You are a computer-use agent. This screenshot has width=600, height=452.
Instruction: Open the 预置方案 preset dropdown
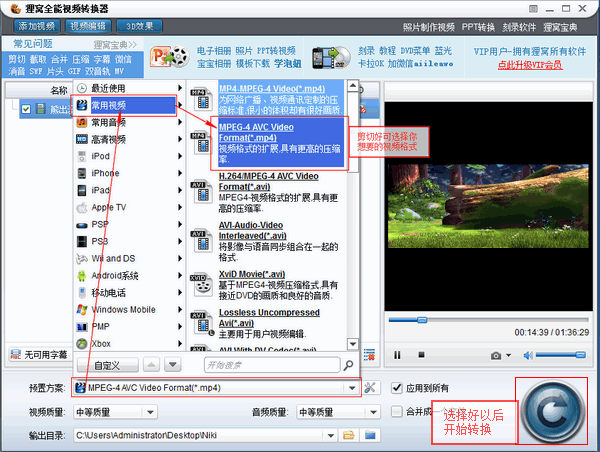352,388
